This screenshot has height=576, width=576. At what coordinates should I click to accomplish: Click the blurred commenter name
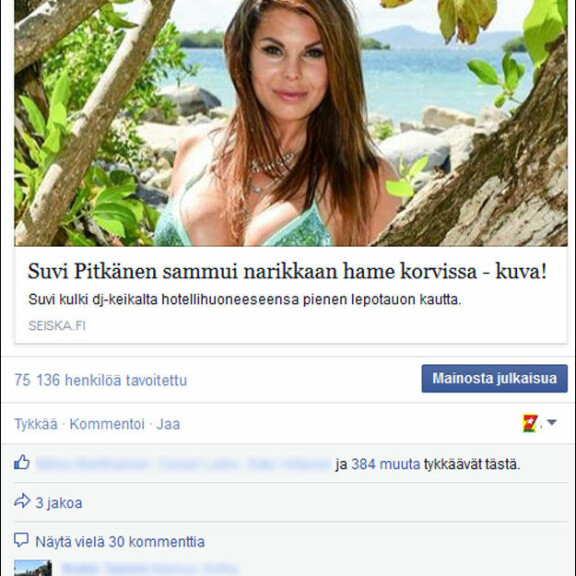150,569
